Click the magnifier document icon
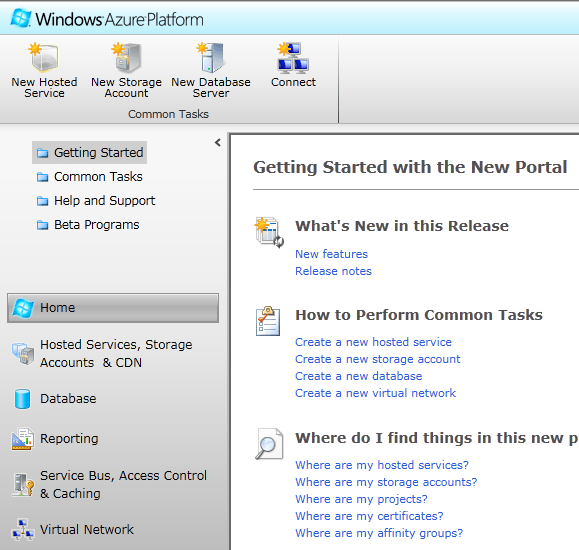 click(269, 444)
